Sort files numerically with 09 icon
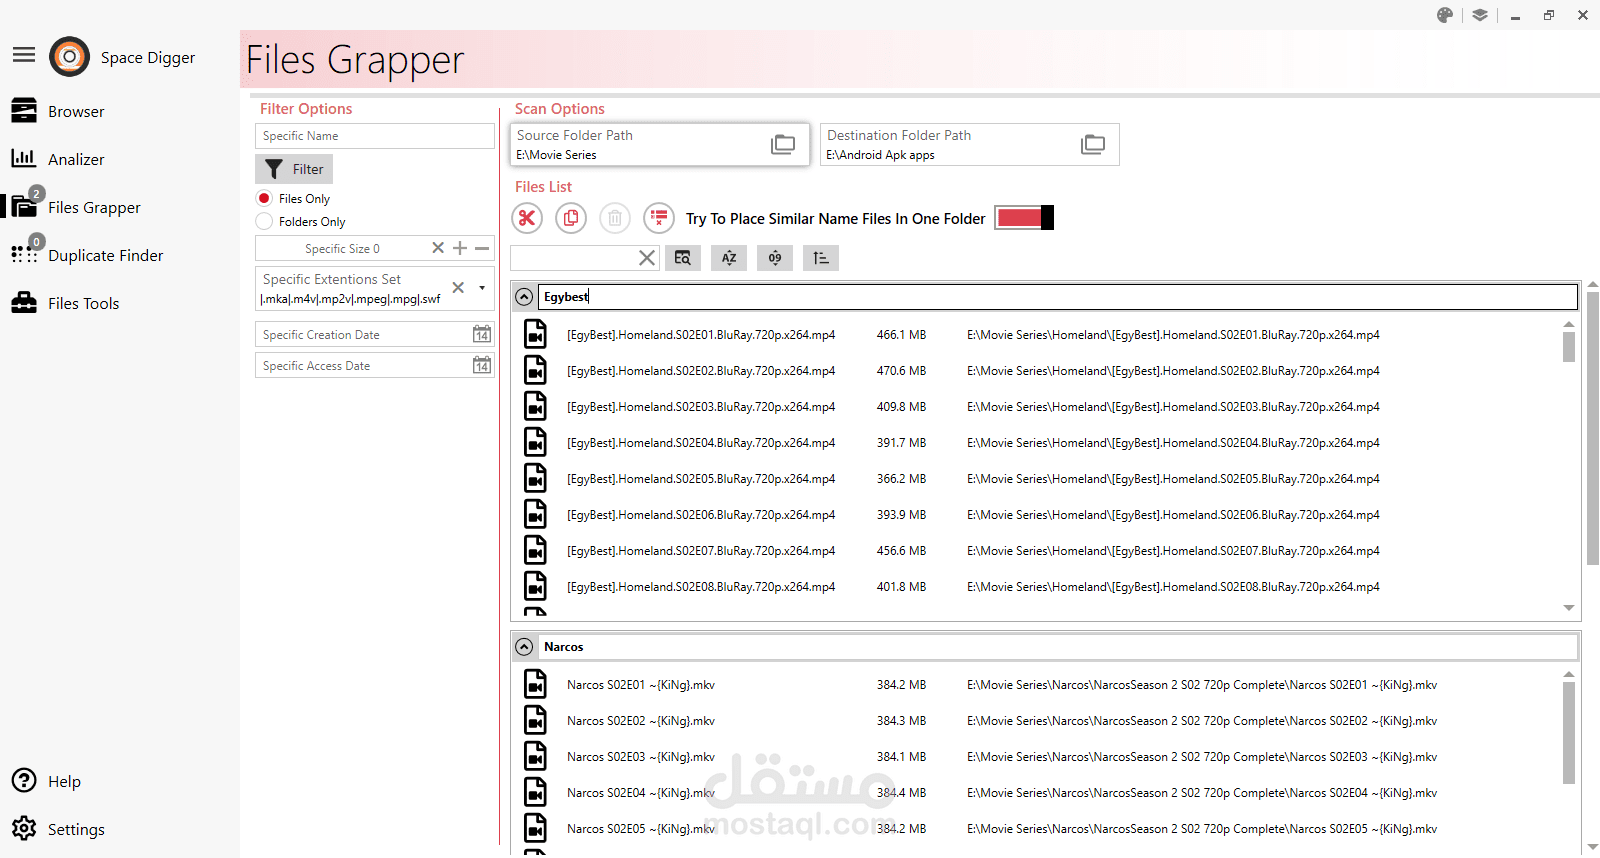This screenshot has width=1600, height=858. [x=775, y=258]
